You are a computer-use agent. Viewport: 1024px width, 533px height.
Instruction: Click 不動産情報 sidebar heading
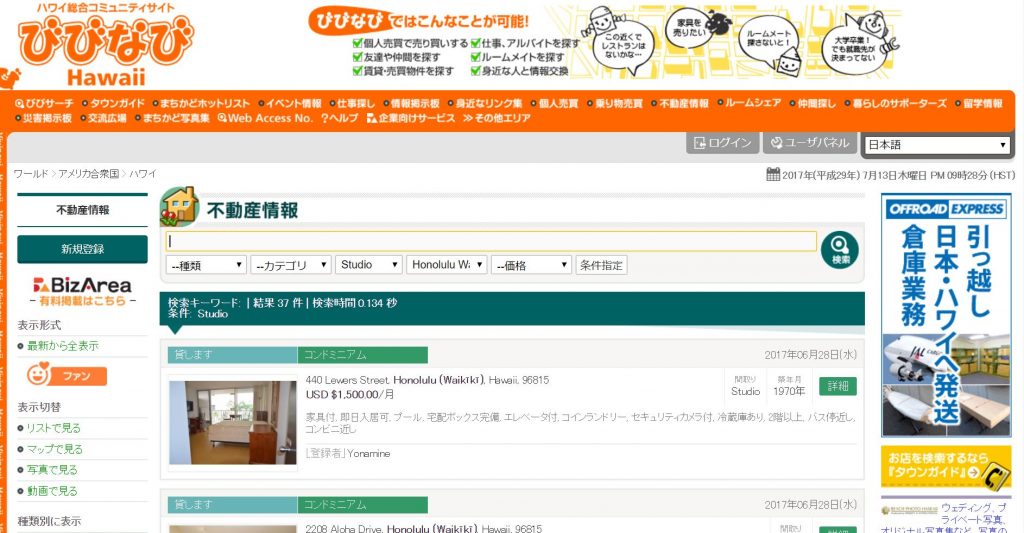point(82,210)
